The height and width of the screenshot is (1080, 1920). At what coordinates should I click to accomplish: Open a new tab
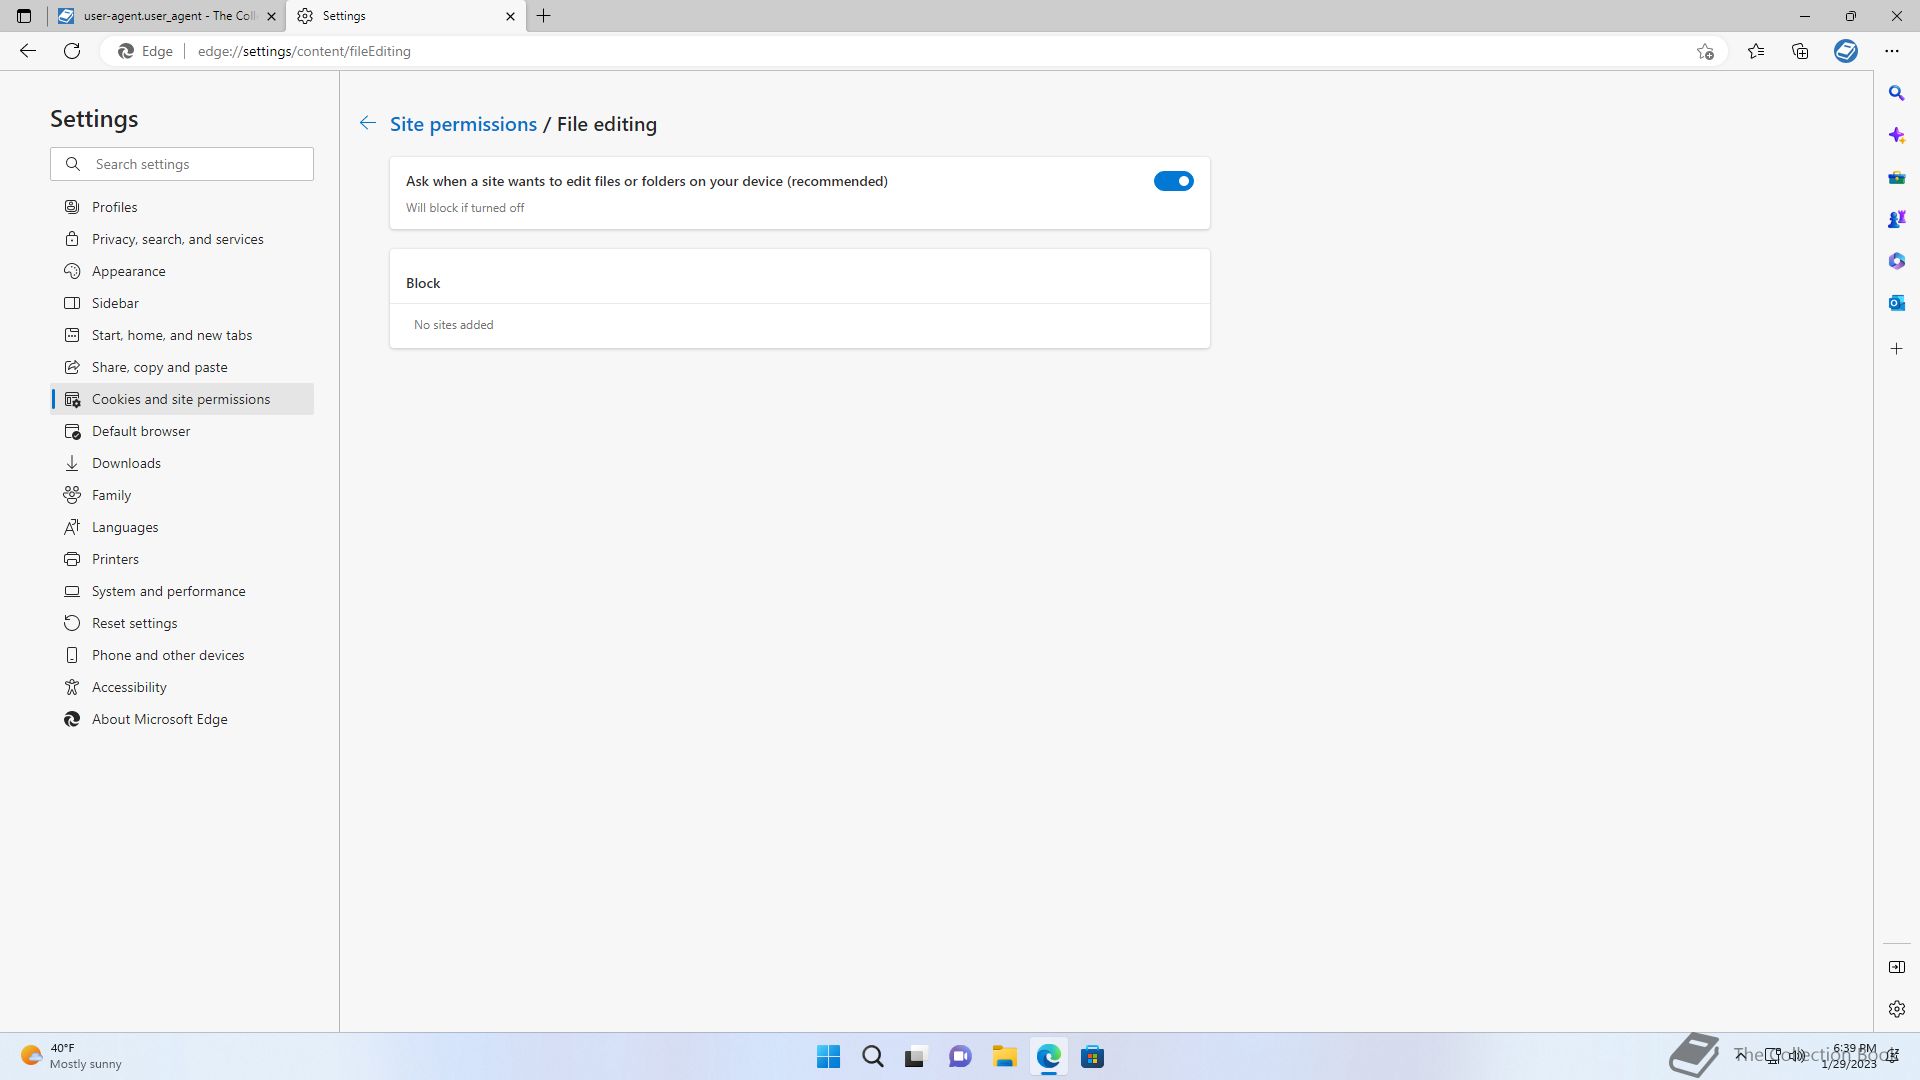pos(544,16)
